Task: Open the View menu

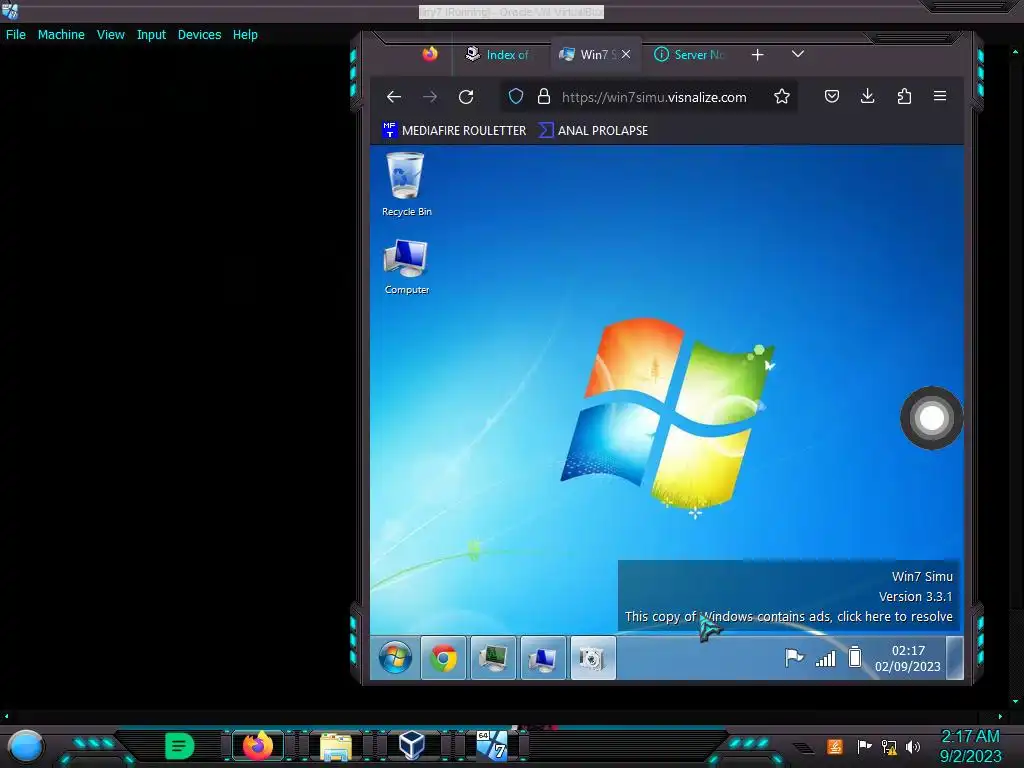Action: pos(110,35)
